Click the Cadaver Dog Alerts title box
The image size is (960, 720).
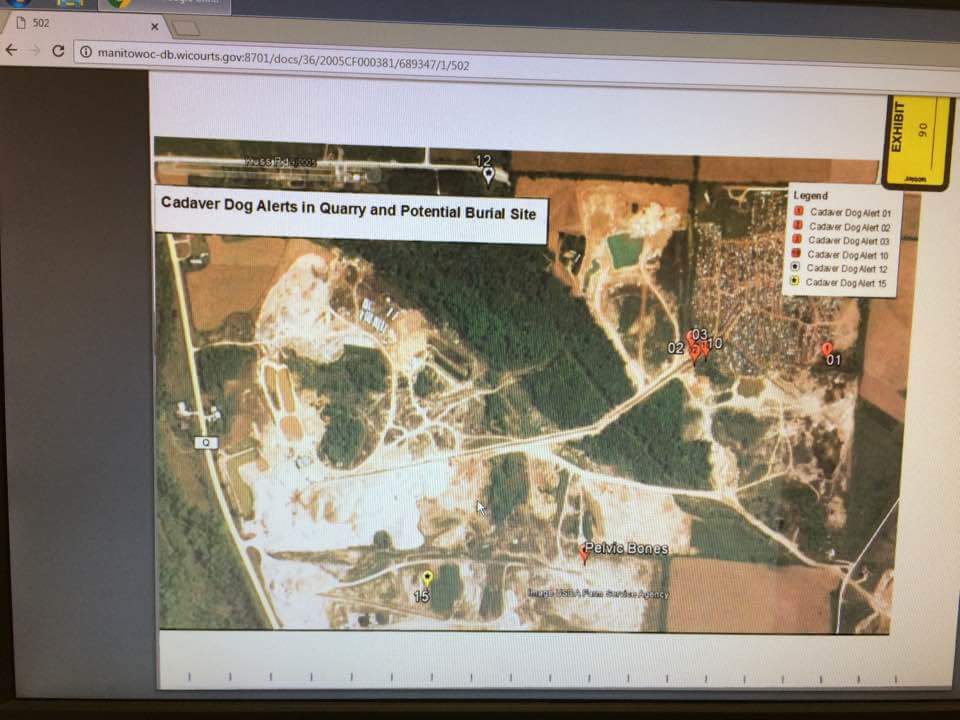(349, 212)
